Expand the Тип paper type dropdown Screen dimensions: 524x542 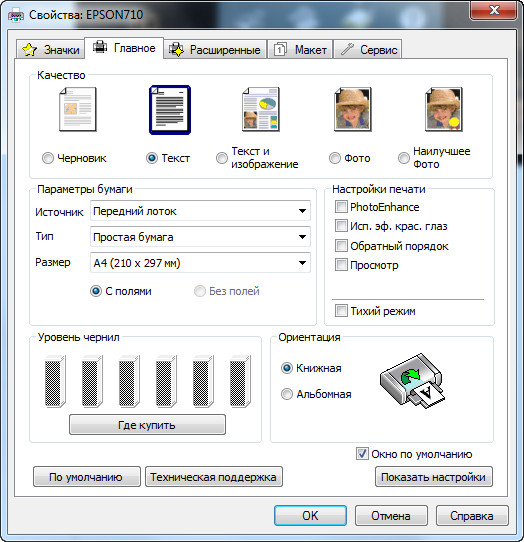pyautogui.click(x=200, y=237)
